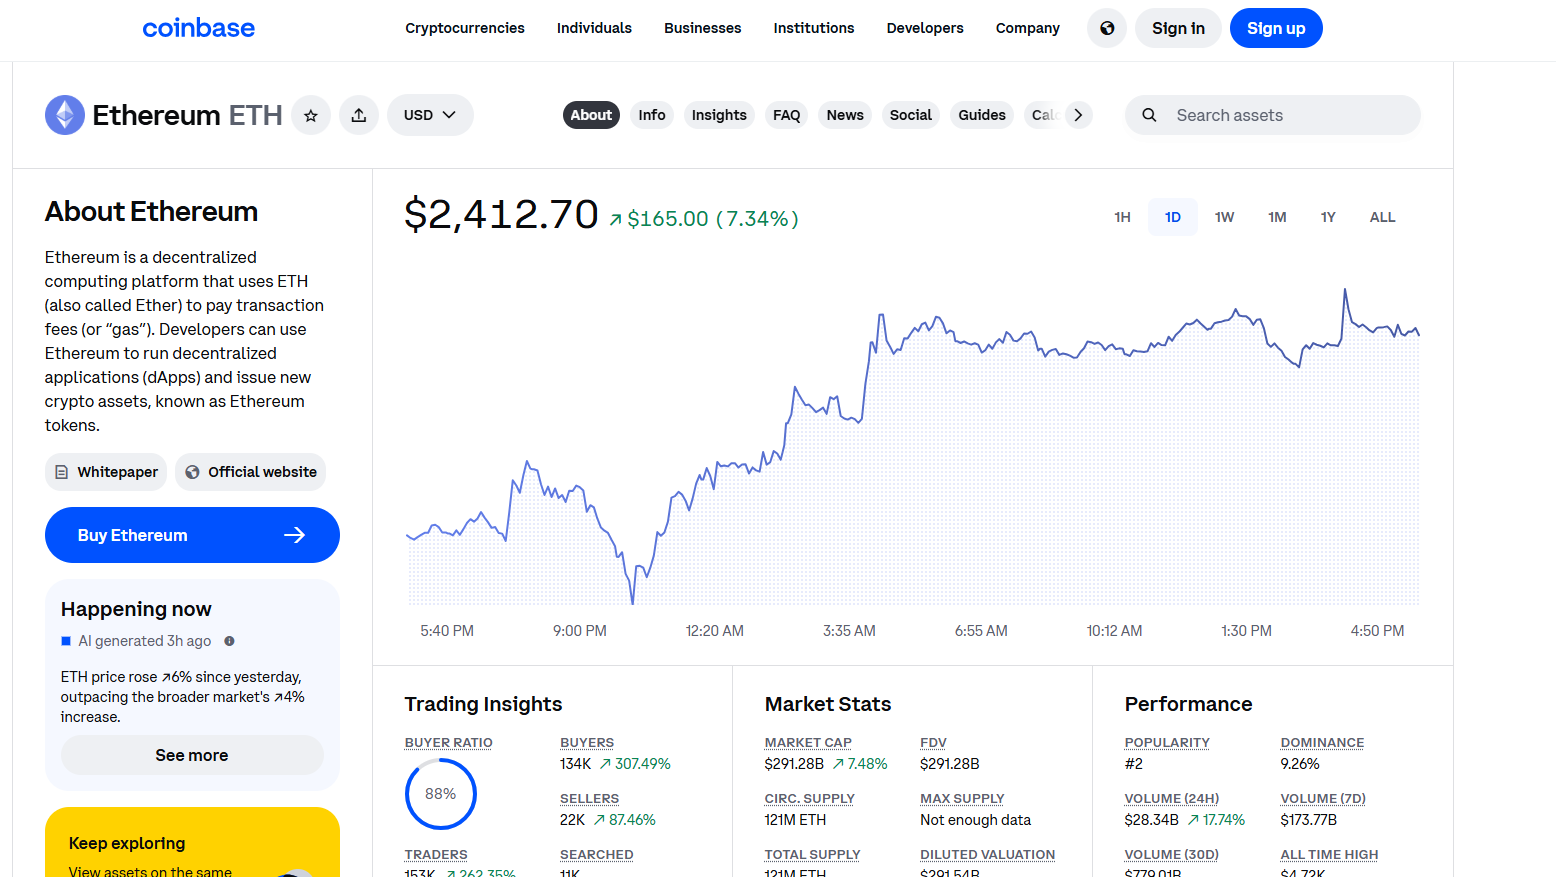Click the BUYER RATIO label
The width and height of the screenshot is (1556, 877).
tap(448, 743)
